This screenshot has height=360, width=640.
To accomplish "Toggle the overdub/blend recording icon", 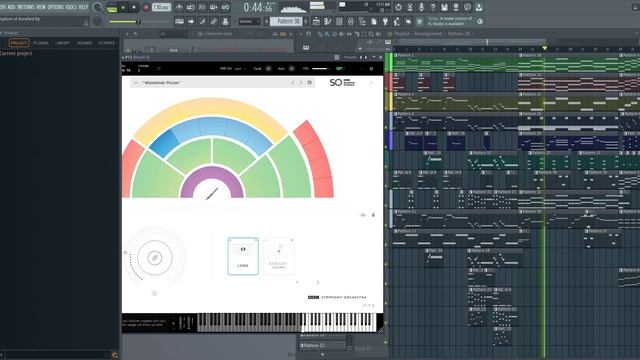I will 213,7.
